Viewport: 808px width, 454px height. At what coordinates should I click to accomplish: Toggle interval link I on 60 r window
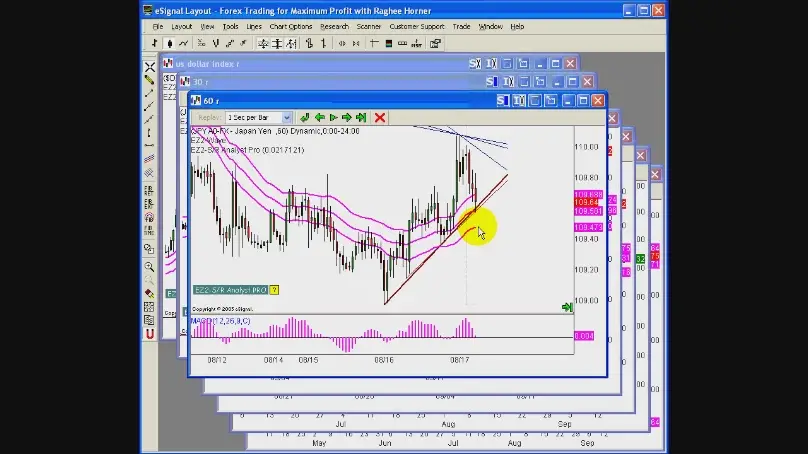(519, 100)
